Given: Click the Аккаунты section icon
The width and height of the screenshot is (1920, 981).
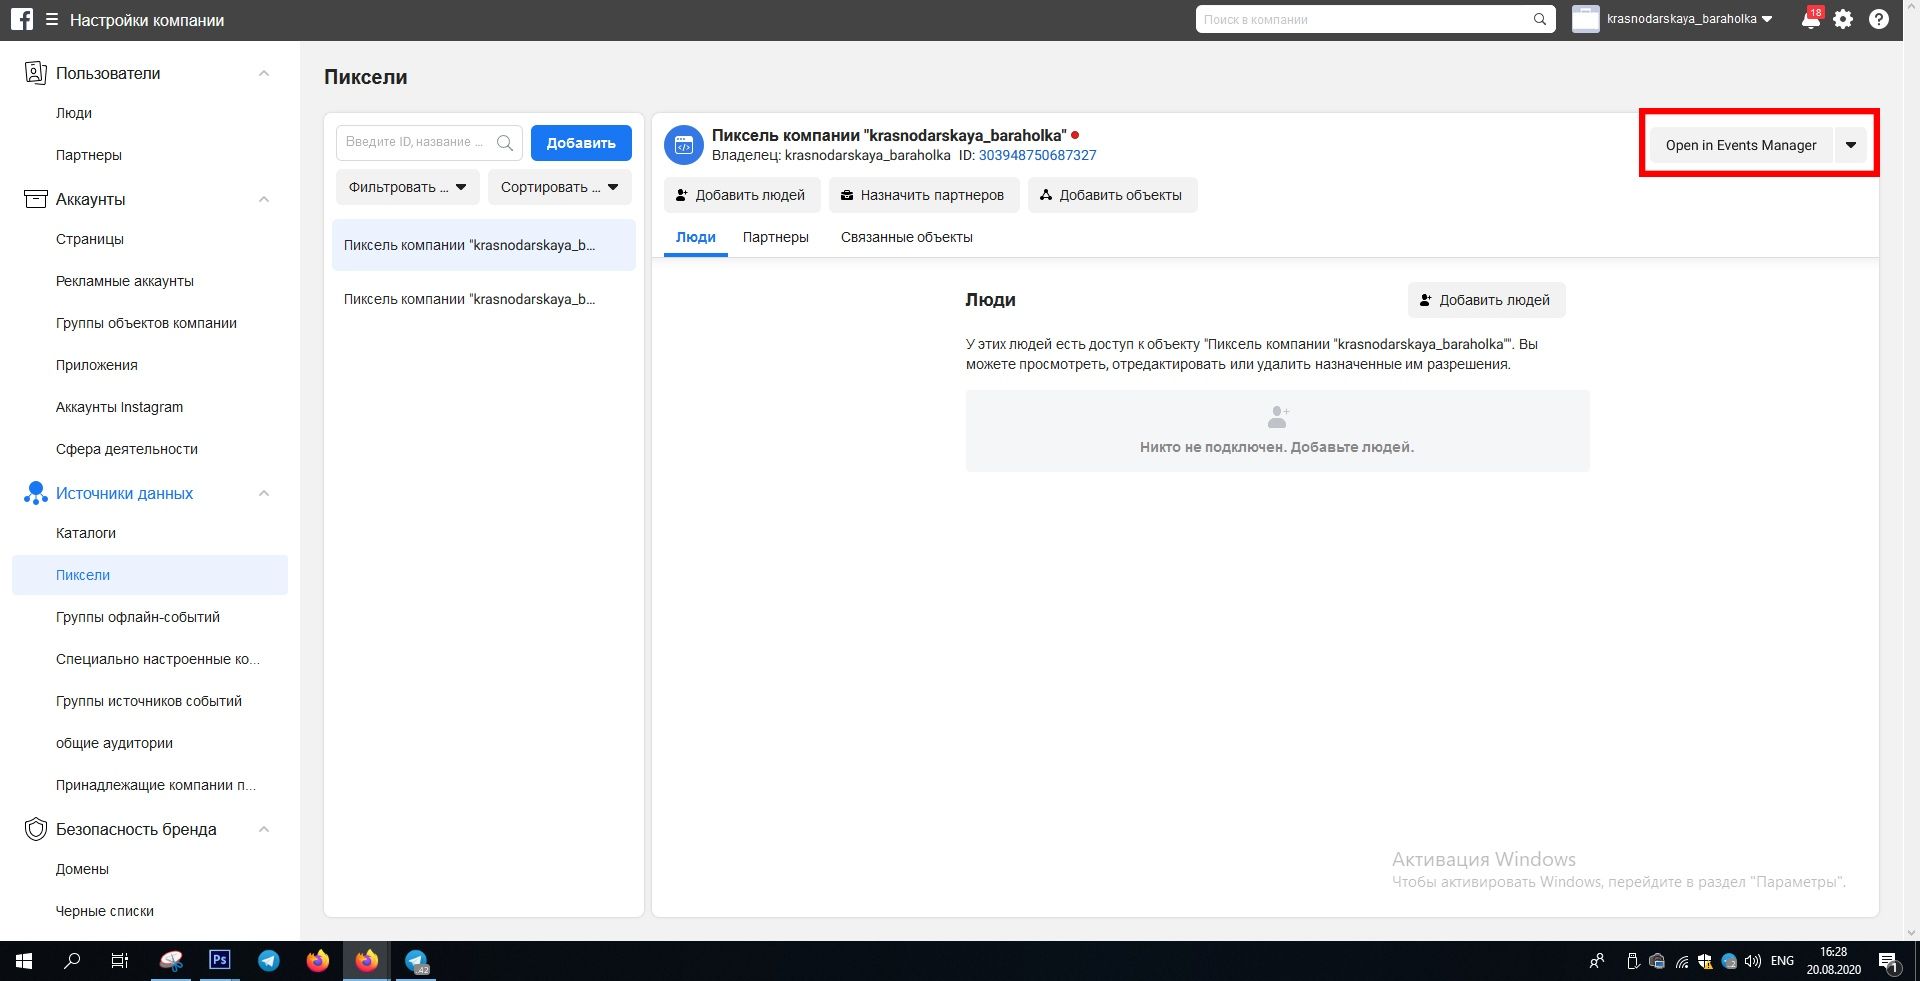Looking at the screenshot, I should (36, 199).
